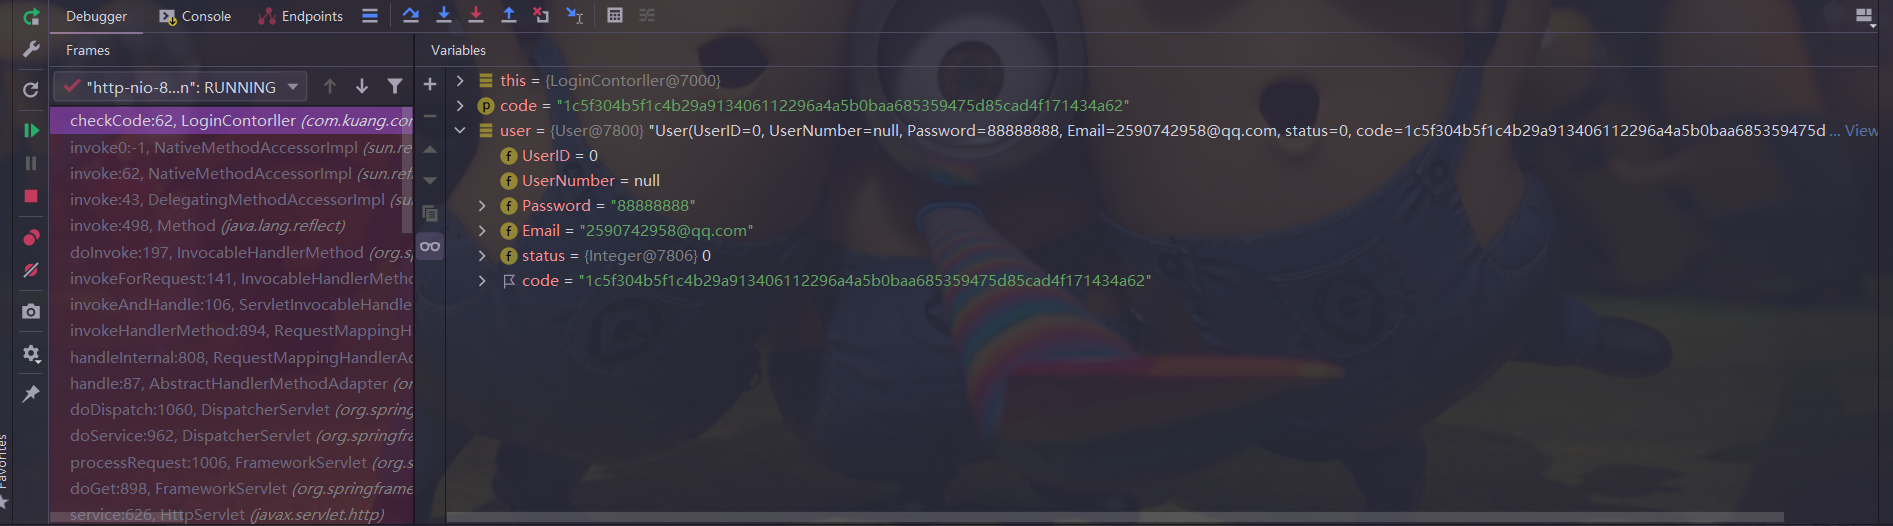Click the Evaluate Expression calculator icon
The height and width of the screenshot is (526, 1893).
[615, 15]
